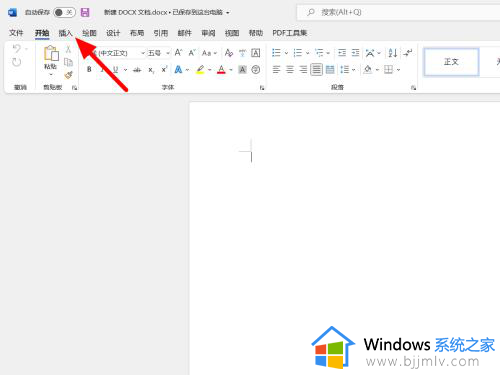Click the Paste clipboard icon
Viewport: 500px width, 375px height.
pos(51,53)
